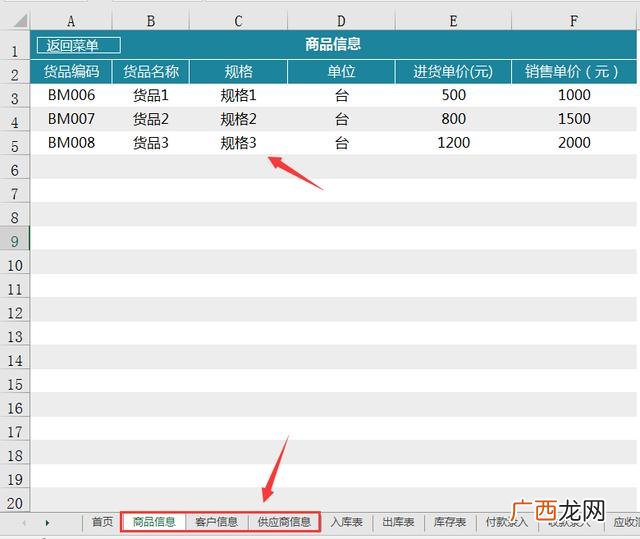This screenshot has width=640, height=539.
Task: Select column E header
Action: 453,21
